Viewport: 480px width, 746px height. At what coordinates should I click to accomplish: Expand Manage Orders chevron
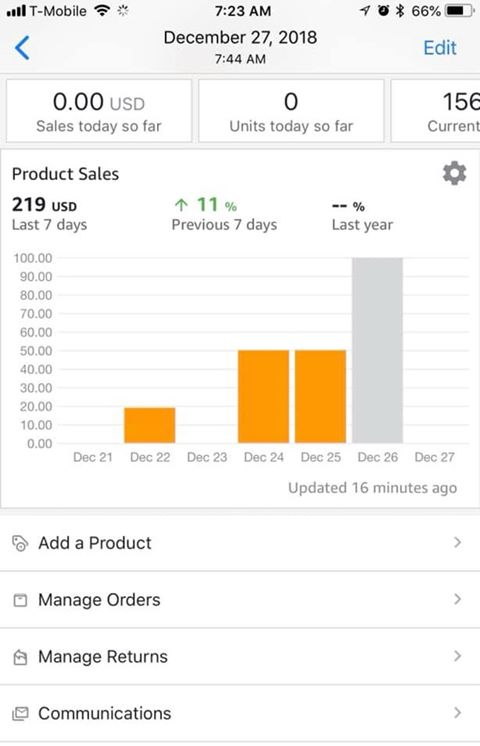point(457,599)
